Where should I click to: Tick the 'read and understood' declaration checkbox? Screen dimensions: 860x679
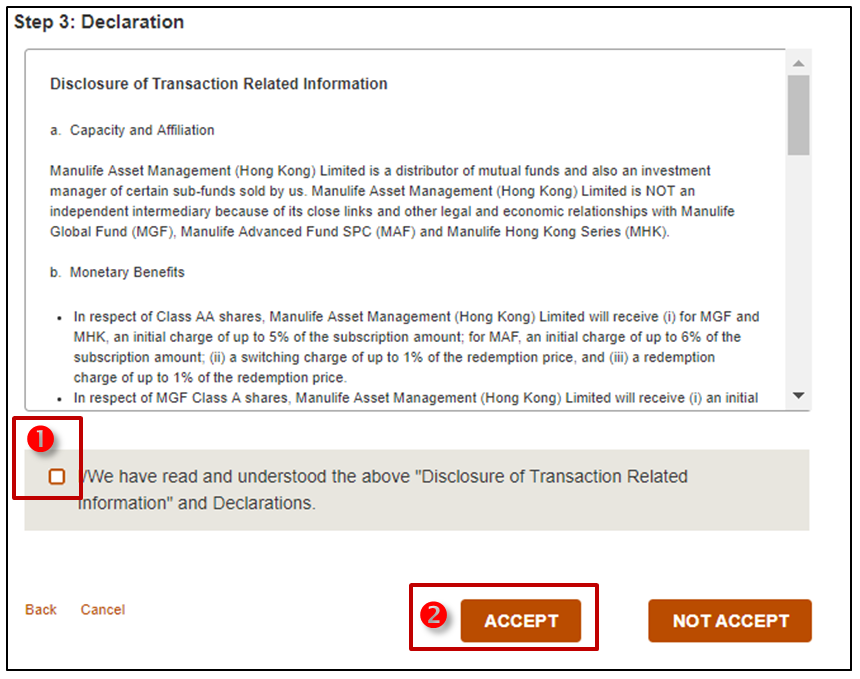[57, 477]
